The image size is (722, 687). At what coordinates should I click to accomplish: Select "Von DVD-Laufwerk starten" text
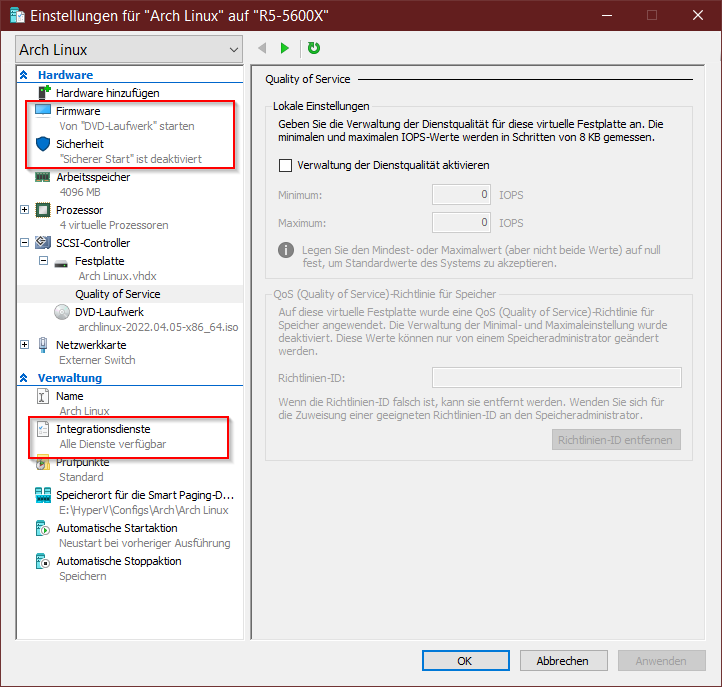click(x=127, y=126)
